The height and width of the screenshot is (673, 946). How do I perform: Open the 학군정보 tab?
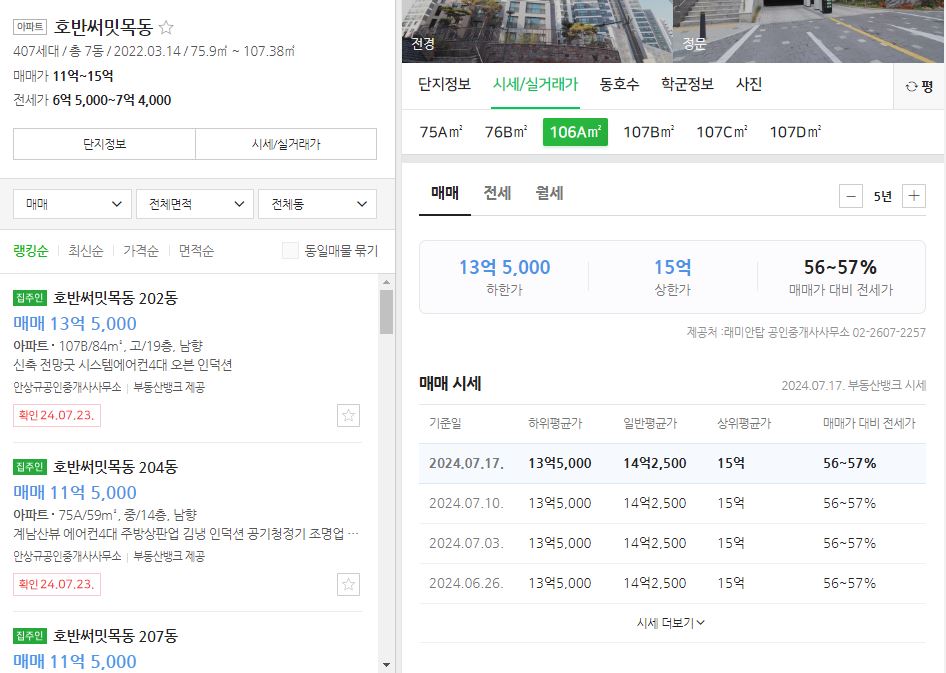687,84
